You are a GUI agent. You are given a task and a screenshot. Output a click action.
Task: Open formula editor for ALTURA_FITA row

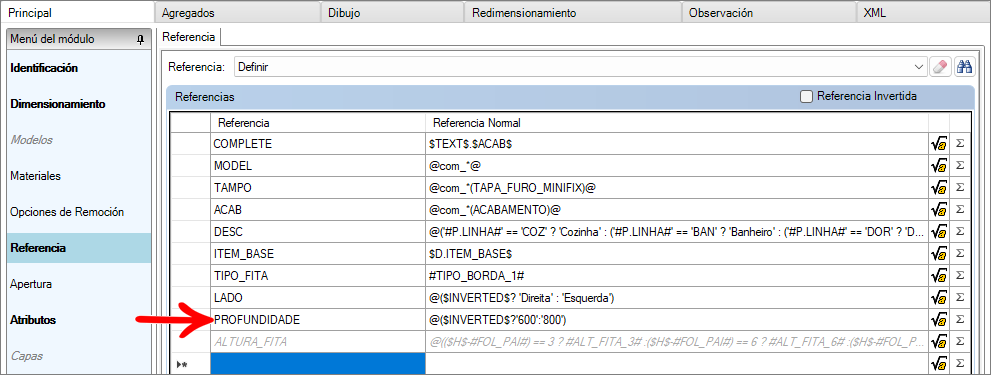point(939,342)
